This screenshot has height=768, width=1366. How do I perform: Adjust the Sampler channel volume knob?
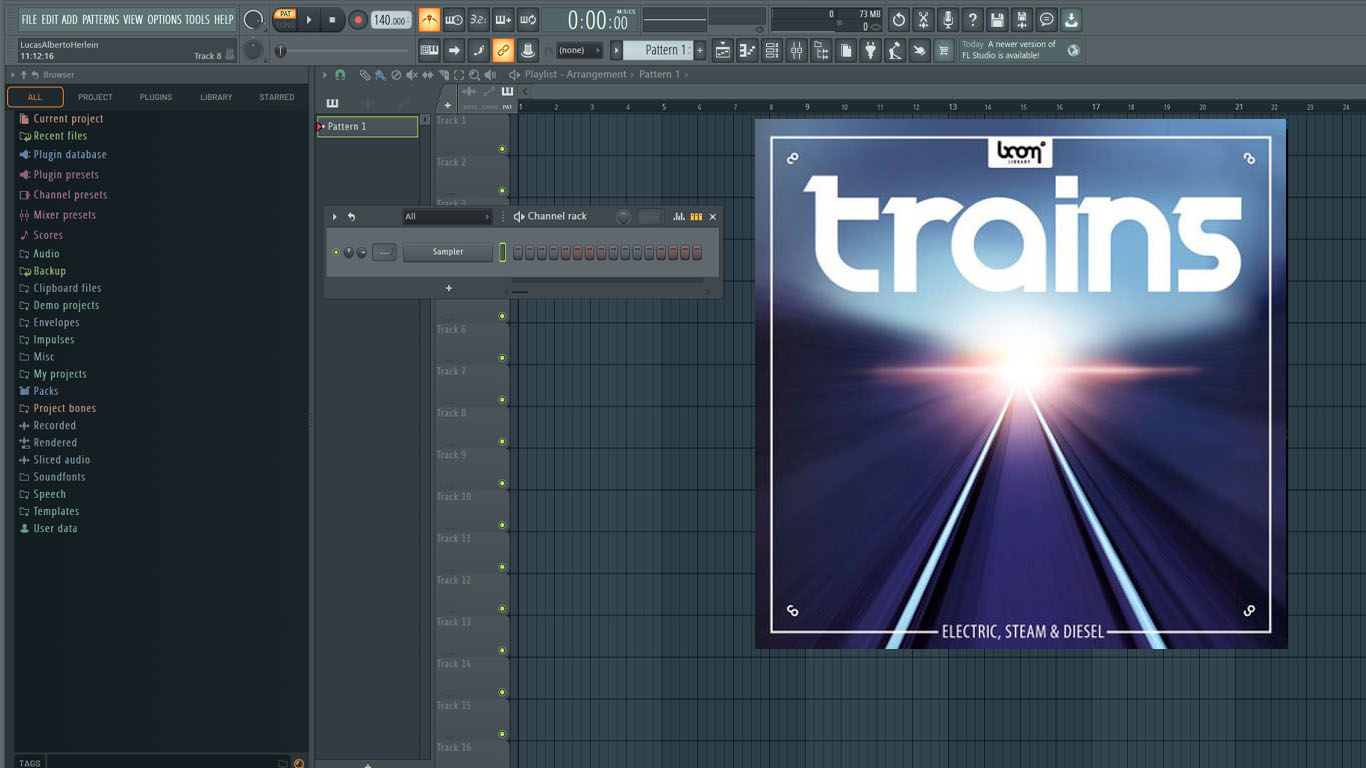click(x=361, y=252)
